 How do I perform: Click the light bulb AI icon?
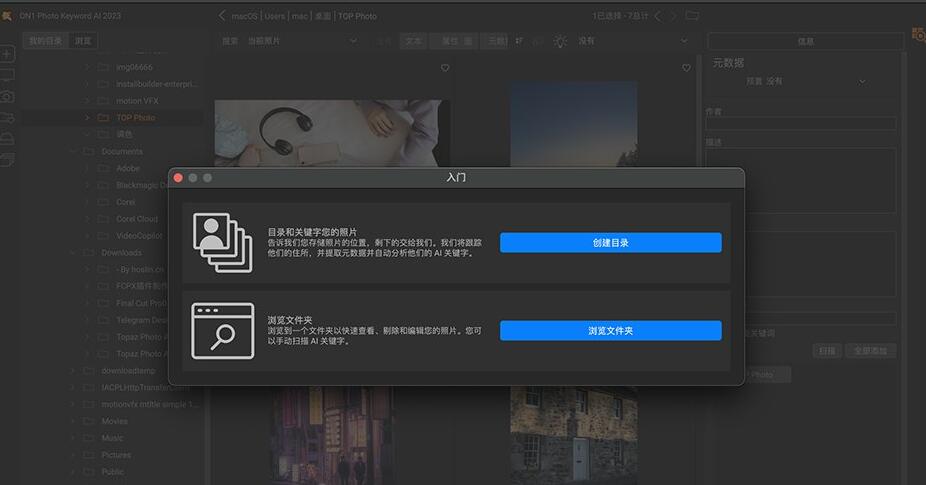tap(560, 41)
